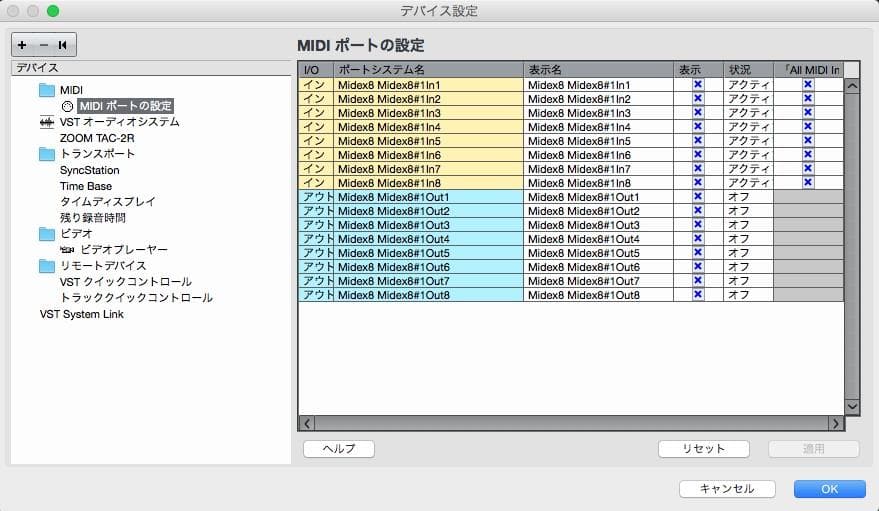Open the MIDI folder icon
This screenshot has width=879, height=511.
tap(47, 90)
